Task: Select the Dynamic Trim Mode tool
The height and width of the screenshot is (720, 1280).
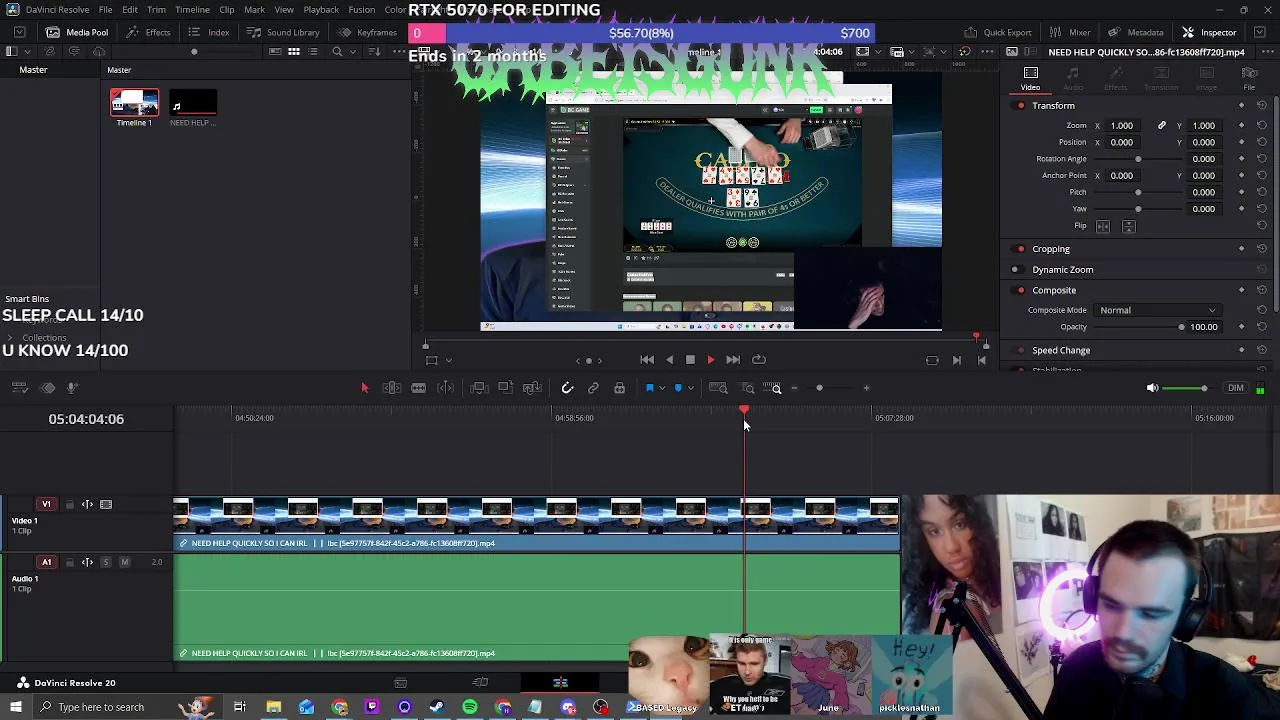Action: (419, 388)
